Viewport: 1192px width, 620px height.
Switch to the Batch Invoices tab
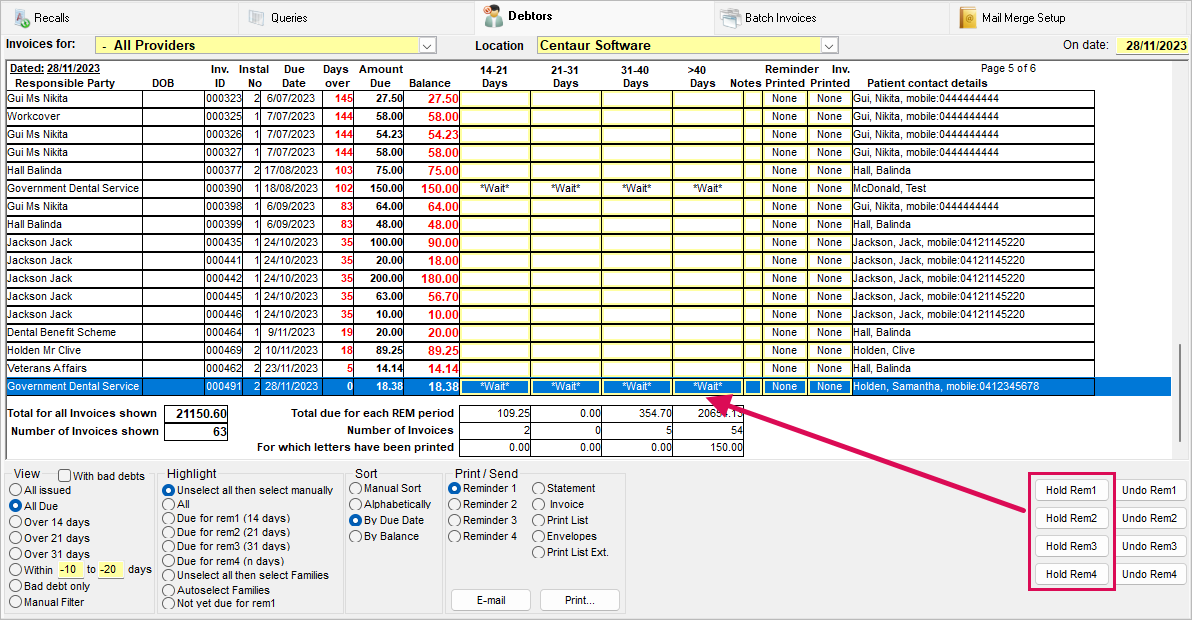780,18
